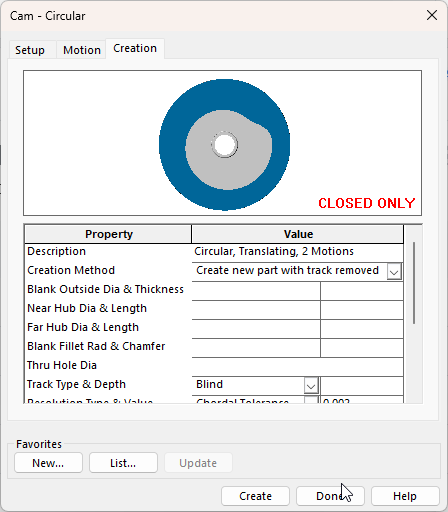Click the New... favorites button
The image size is (448, 512).
click(x=48, y=463)
